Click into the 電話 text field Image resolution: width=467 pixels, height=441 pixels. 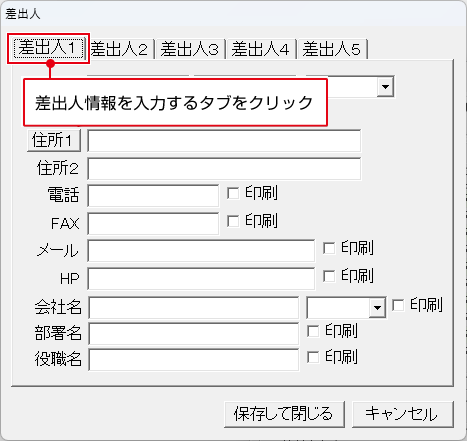153,196
